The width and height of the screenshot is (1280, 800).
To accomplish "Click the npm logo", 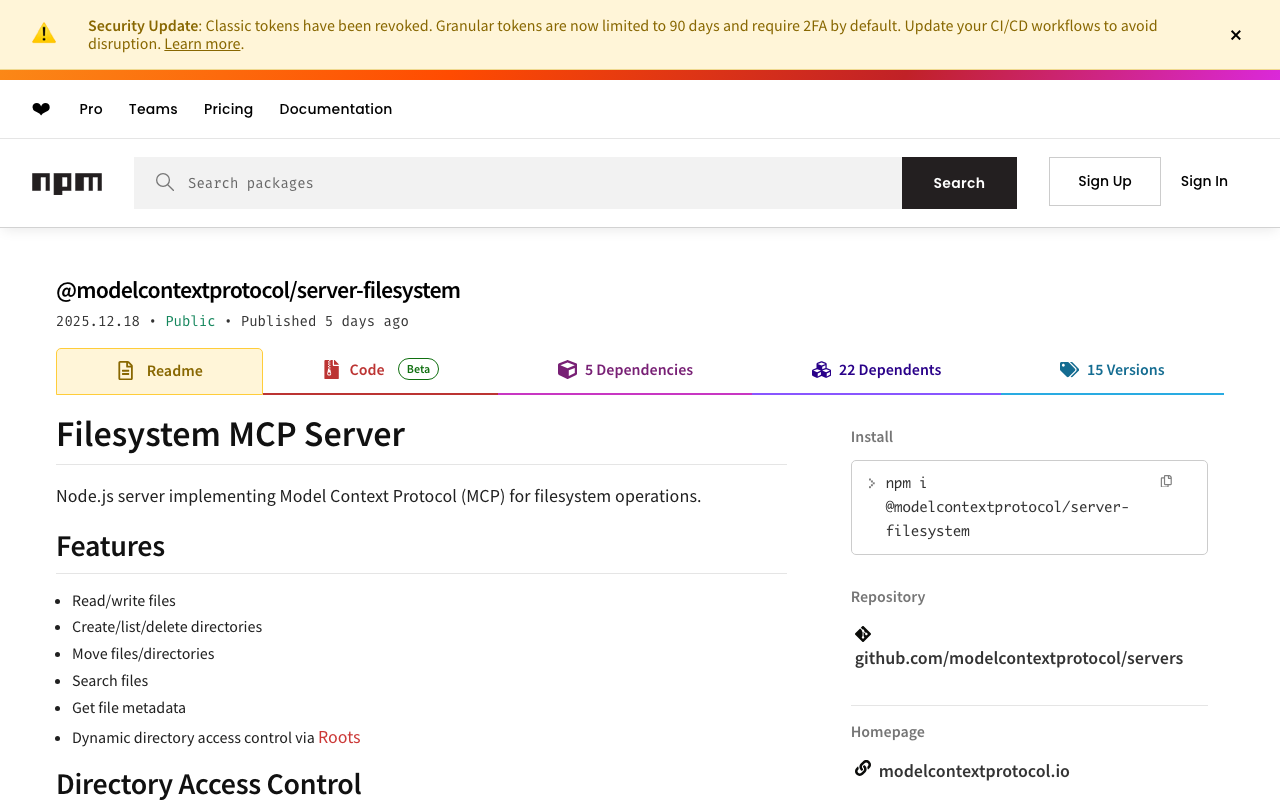I will 67,183.
